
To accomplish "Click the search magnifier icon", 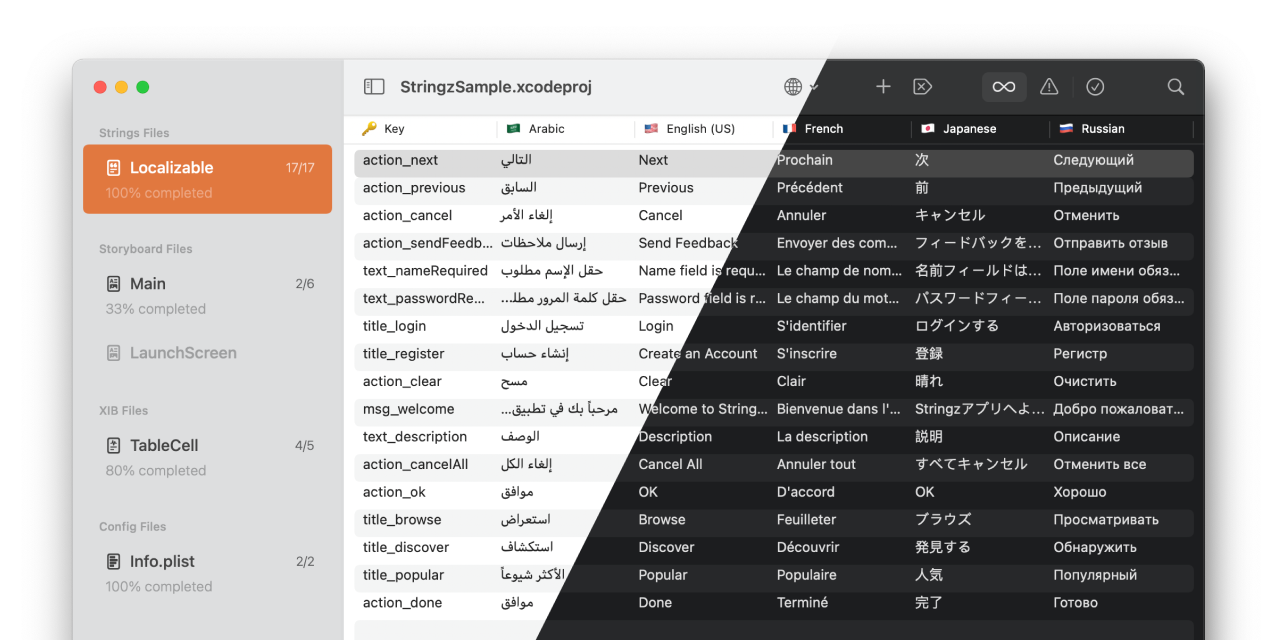I will (x=1176, y=87).
